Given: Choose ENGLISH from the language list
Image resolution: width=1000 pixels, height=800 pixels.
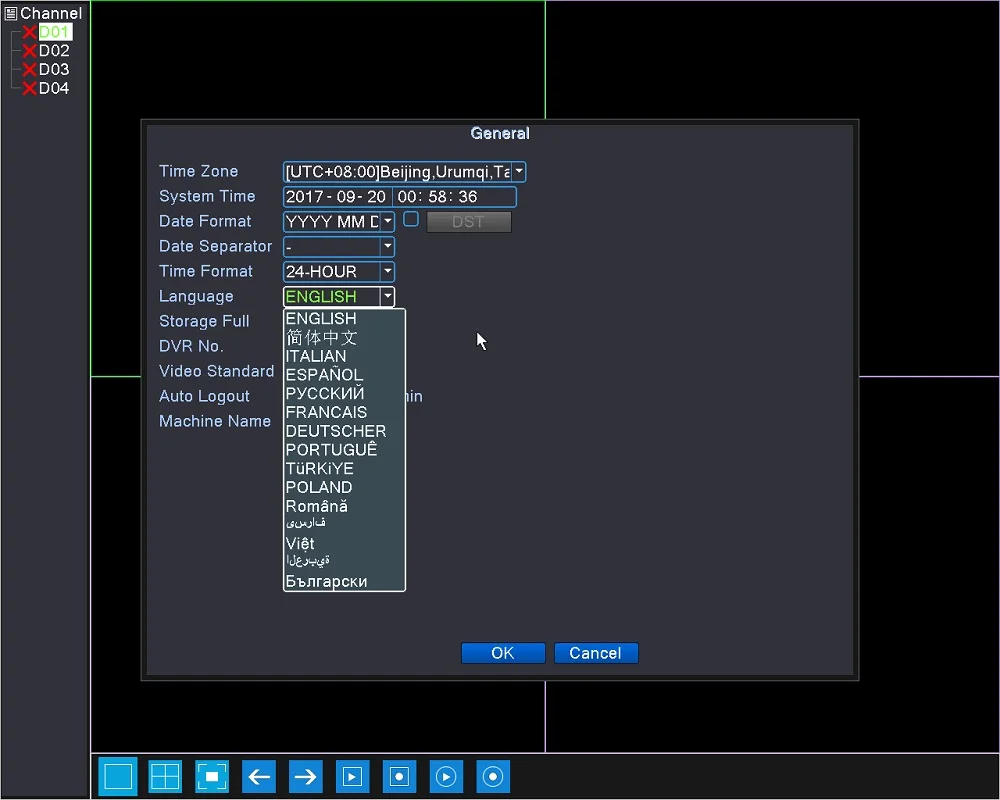Looking at the screenshot, I should 344,318.
